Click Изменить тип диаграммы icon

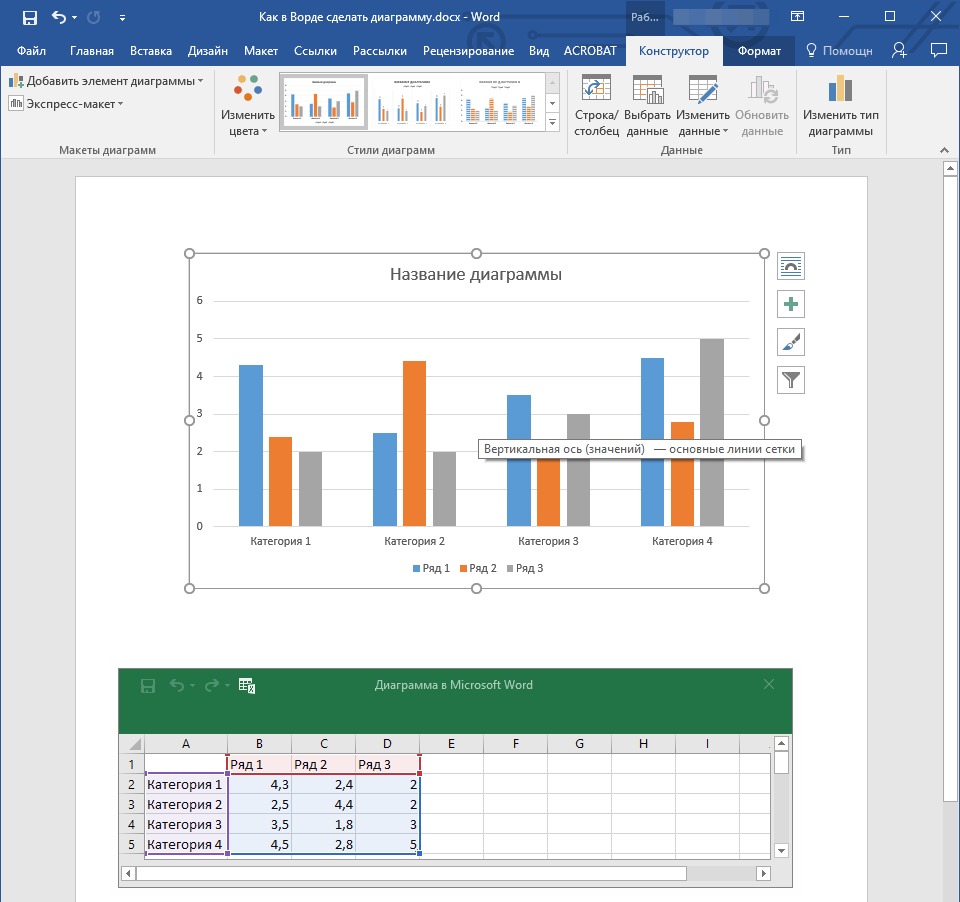point(840,93)
